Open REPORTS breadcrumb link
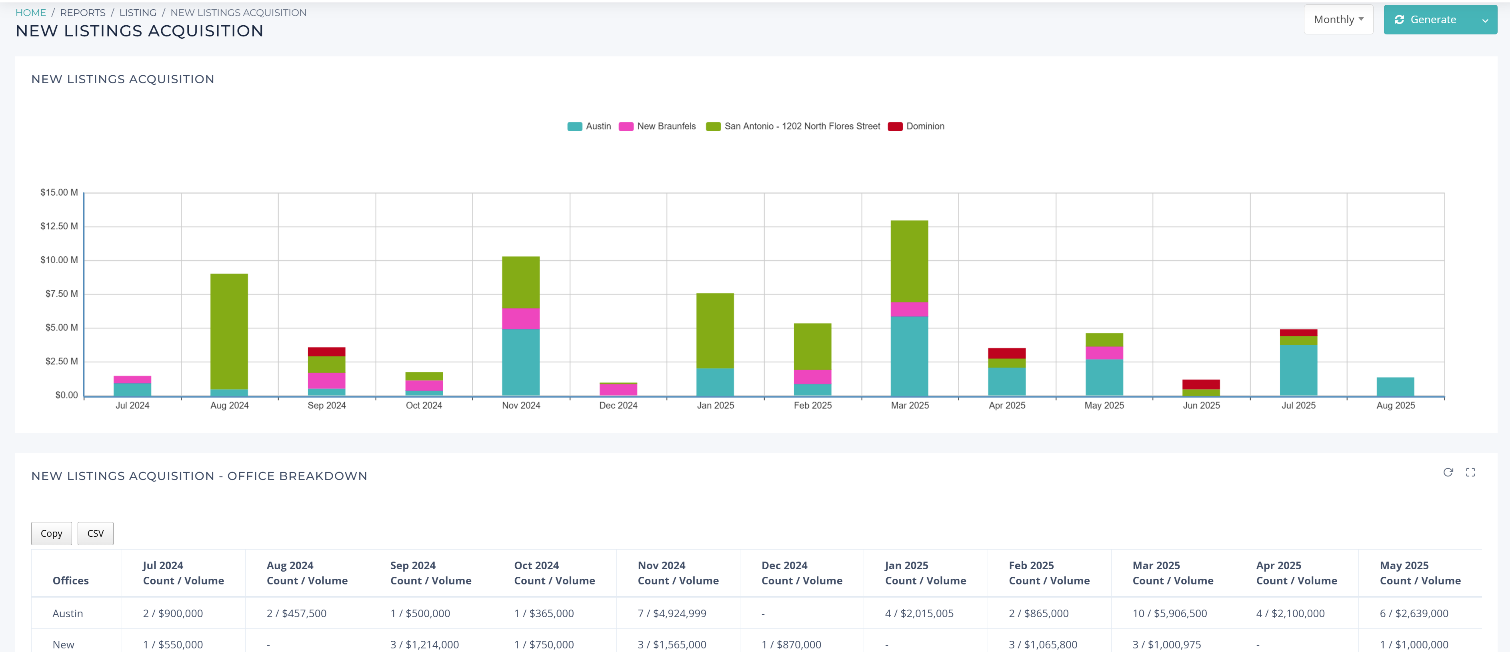The width and height of the screenshot is (1510, 652). 82,13
